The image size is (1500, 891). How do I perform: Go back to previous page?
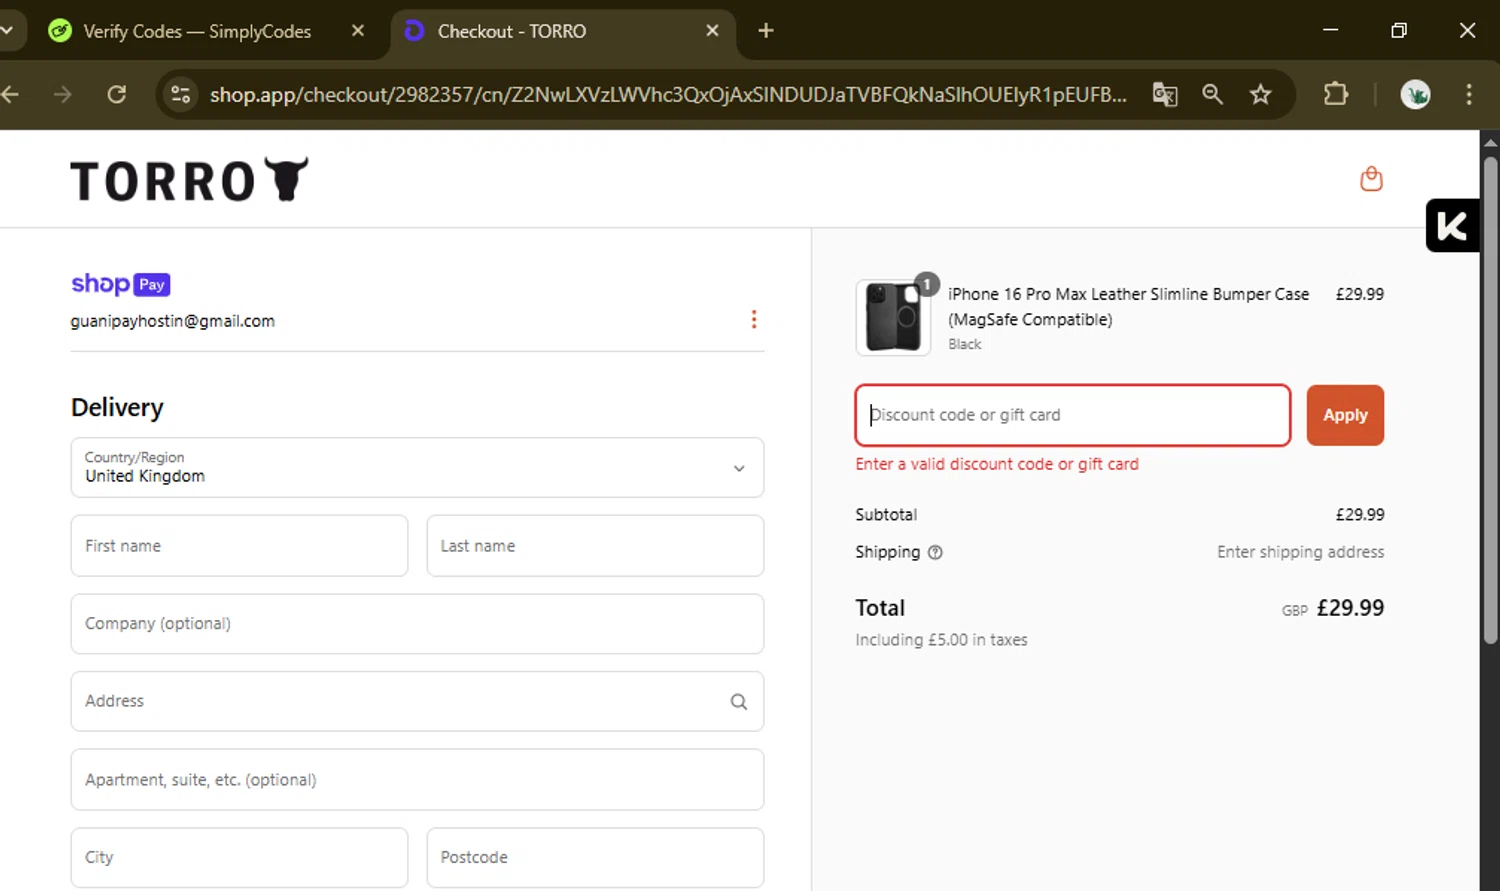[x=10, y=94]
